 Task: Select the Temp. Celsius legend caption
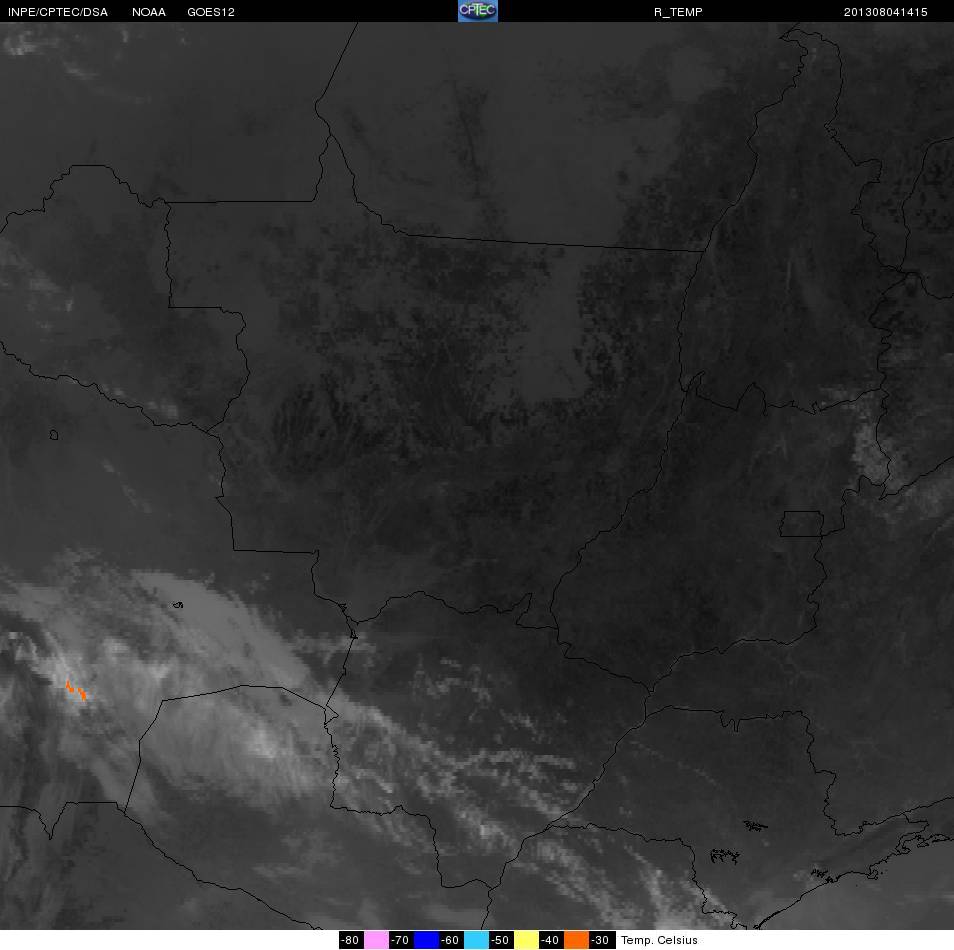pos(659,940)
